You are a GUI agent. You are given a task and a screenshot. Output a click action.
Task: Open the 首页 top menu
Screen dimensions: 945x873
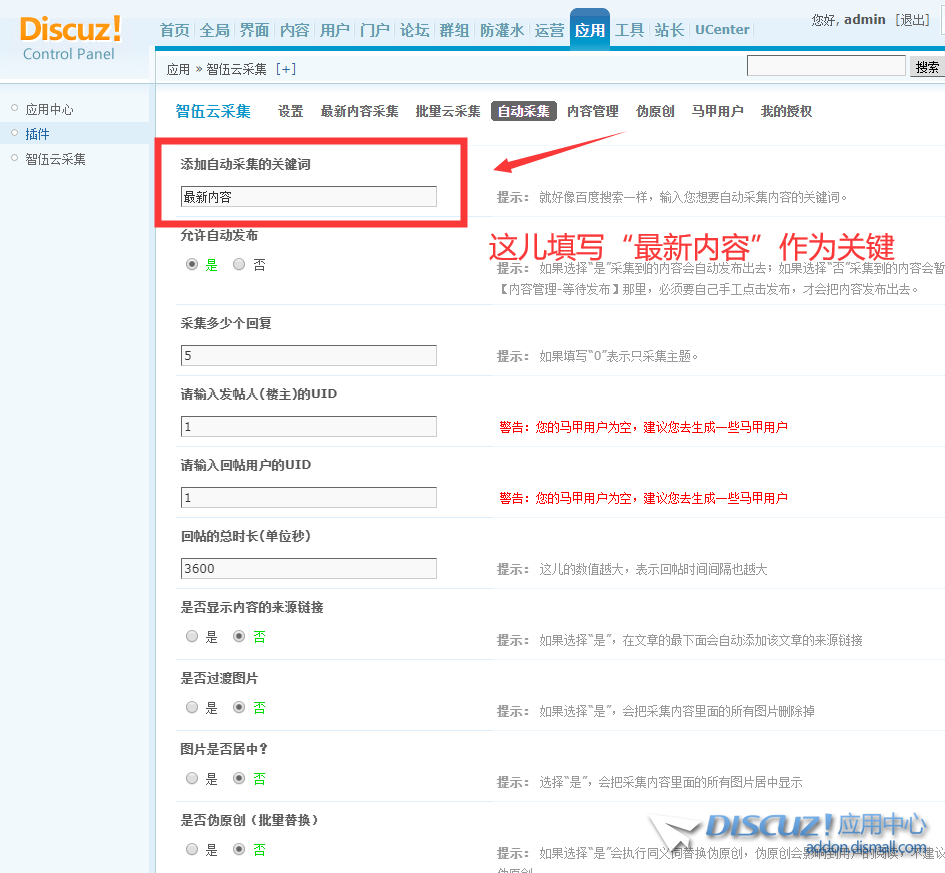tap(175, 30)
